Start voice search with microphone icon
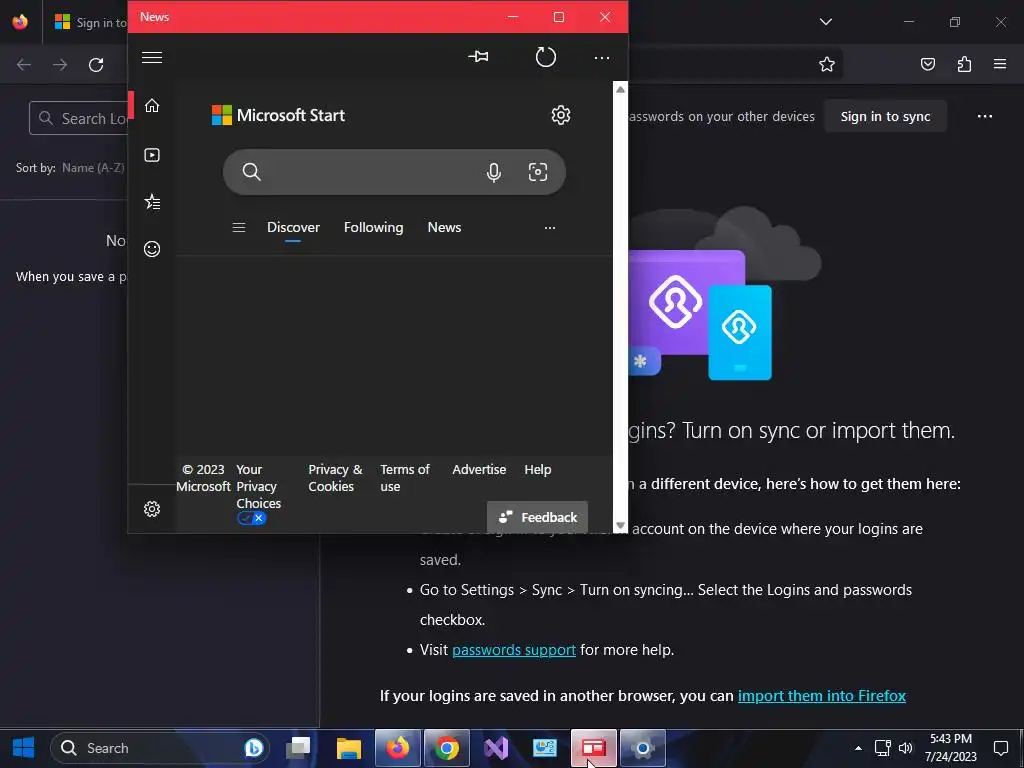The height and width of the screenshot is (768, 1024). tap(494, 172)
